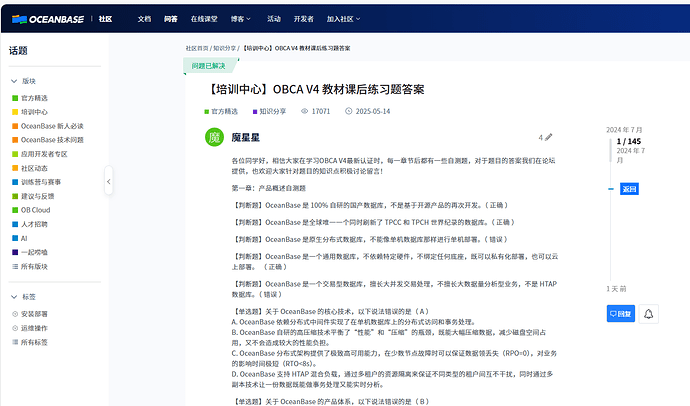Click the timeline scroller handle
Viewport: 690px width, 406px height.
click(611, 150)
